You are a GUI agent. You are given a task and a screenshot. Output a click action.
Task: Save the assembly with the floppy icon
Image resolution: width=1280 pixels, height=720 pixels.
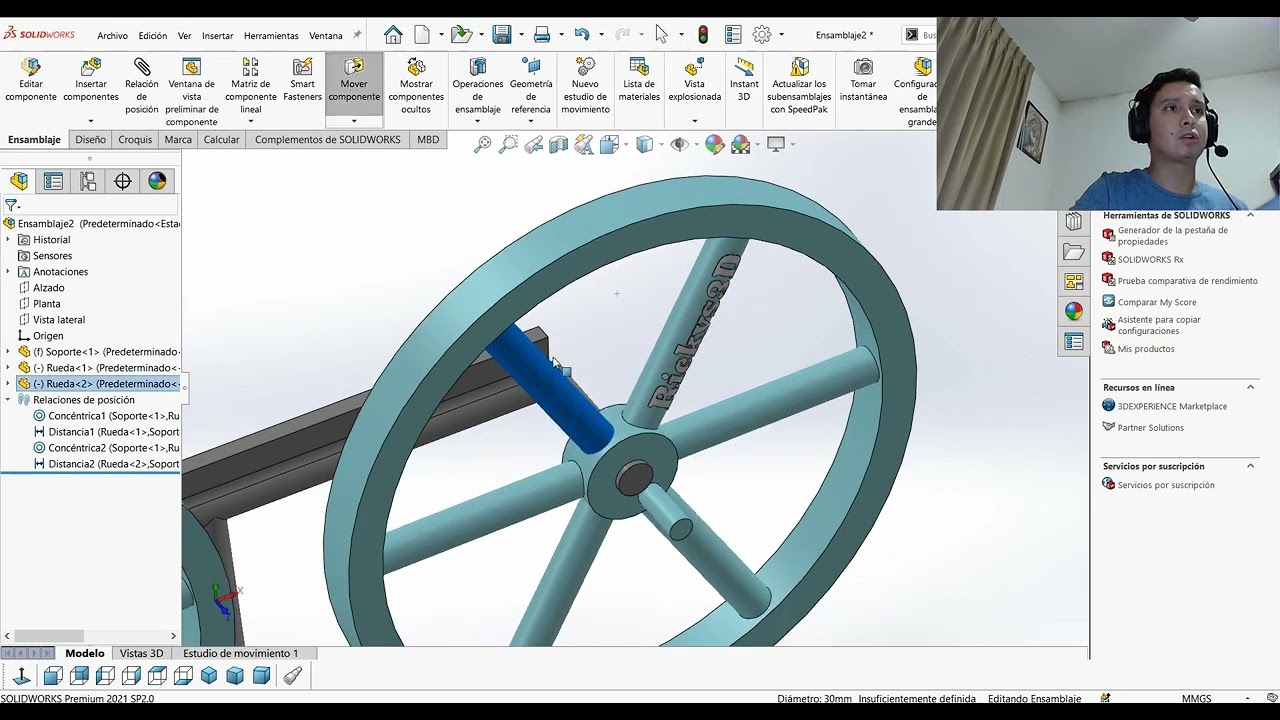tap(502, 35)
